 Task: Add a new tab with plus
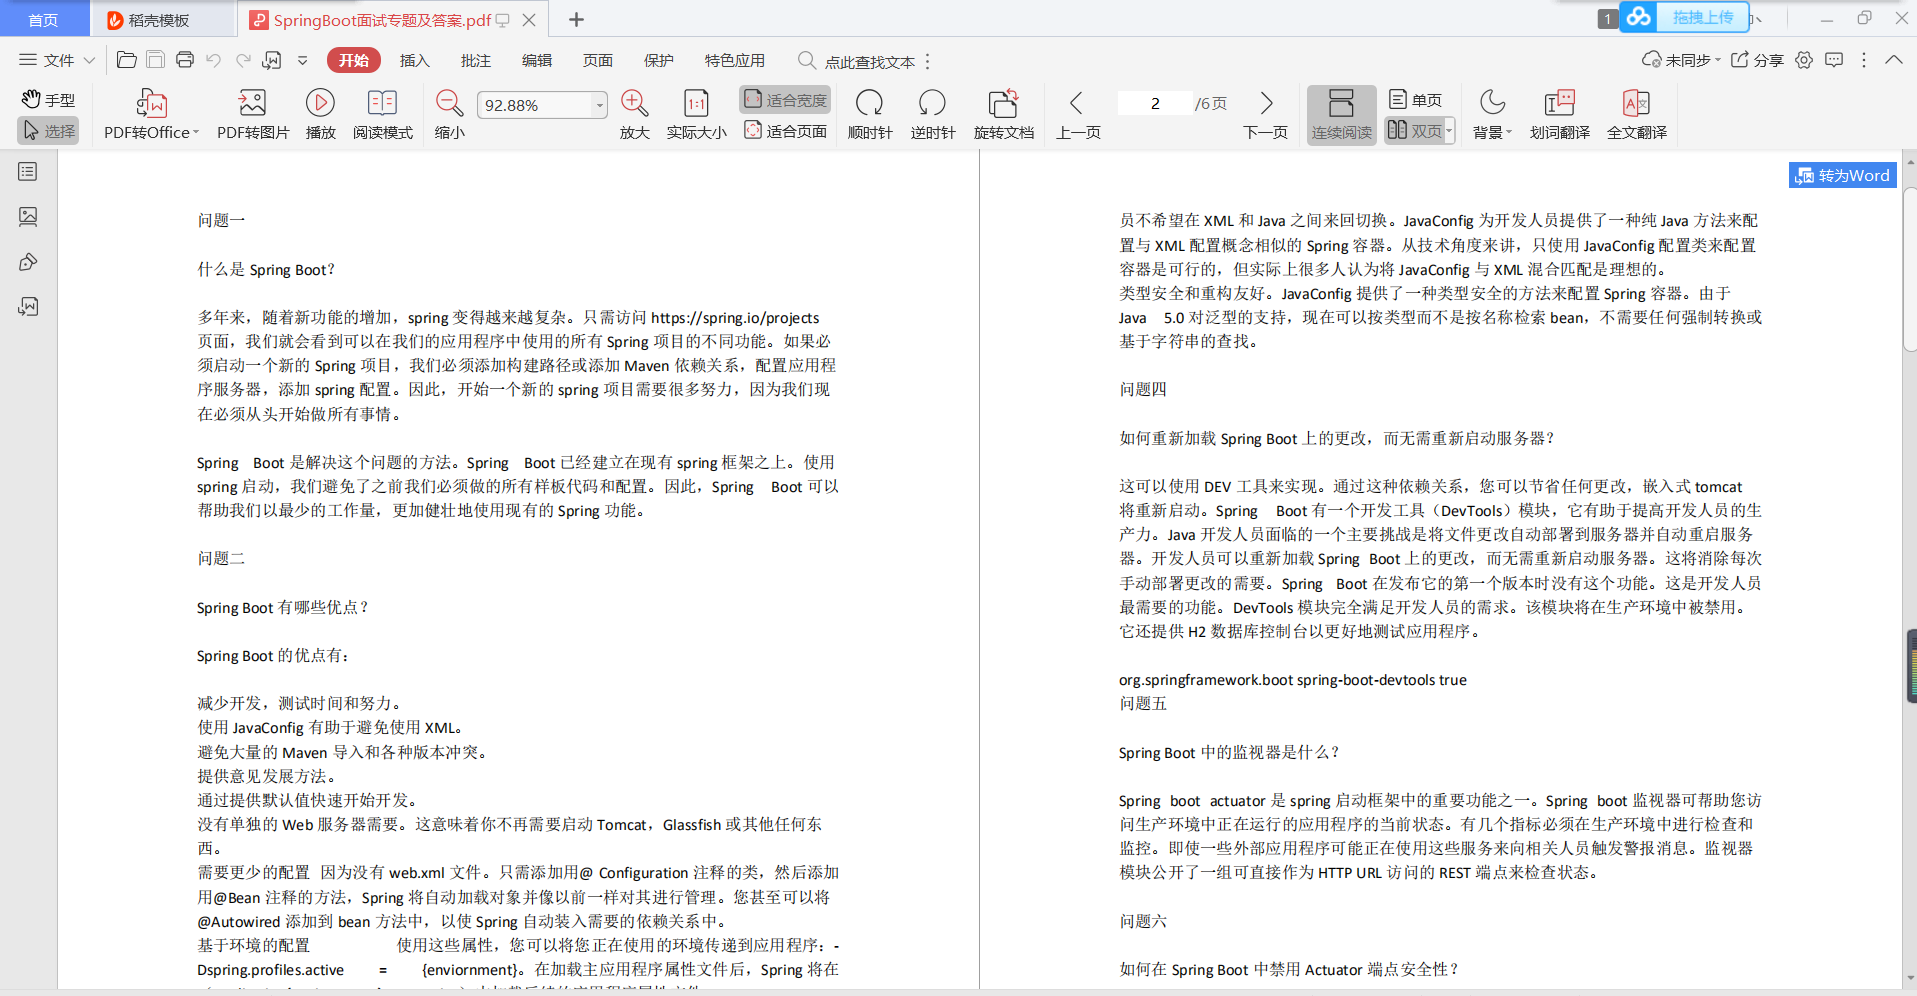[577, 19]
